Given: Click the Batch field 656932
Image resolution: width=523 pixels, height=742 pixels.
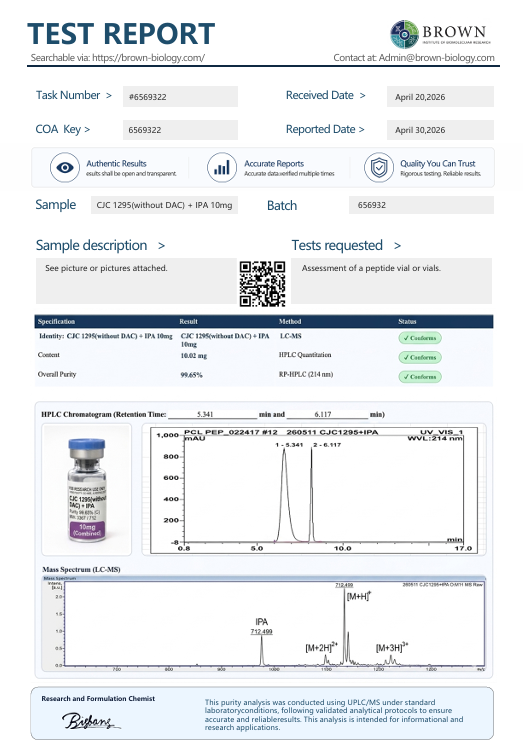Looking at the screenshot, I should [x=421, y=205].
